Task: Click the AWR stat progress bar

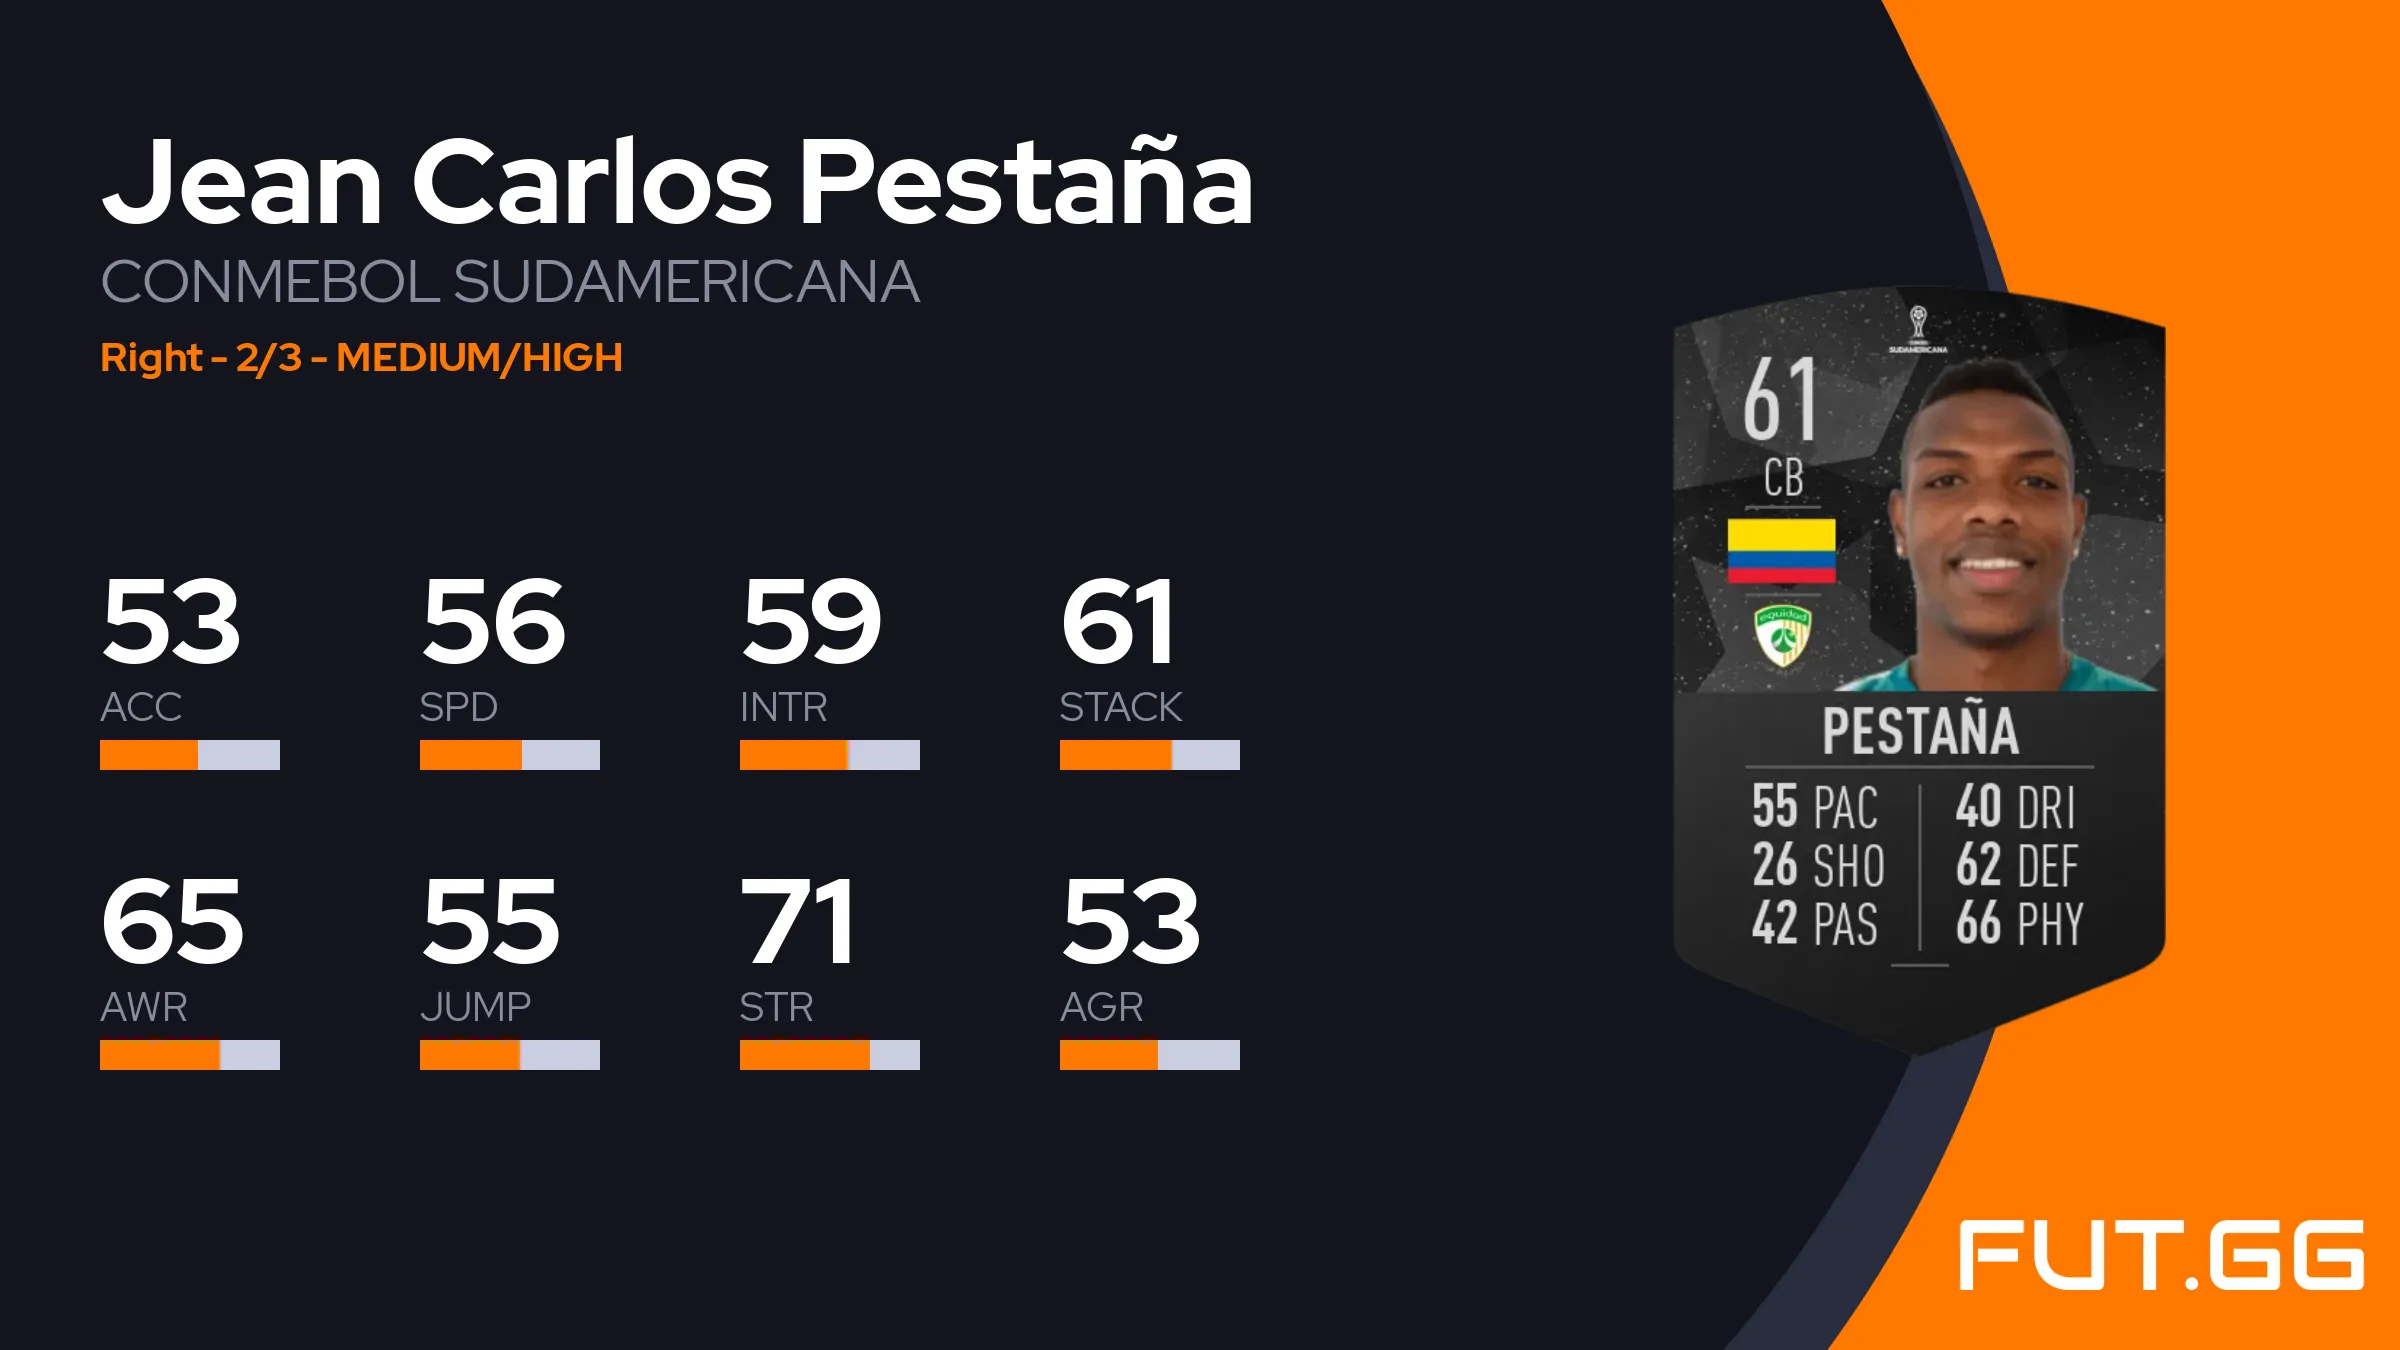Action: 190,1055
